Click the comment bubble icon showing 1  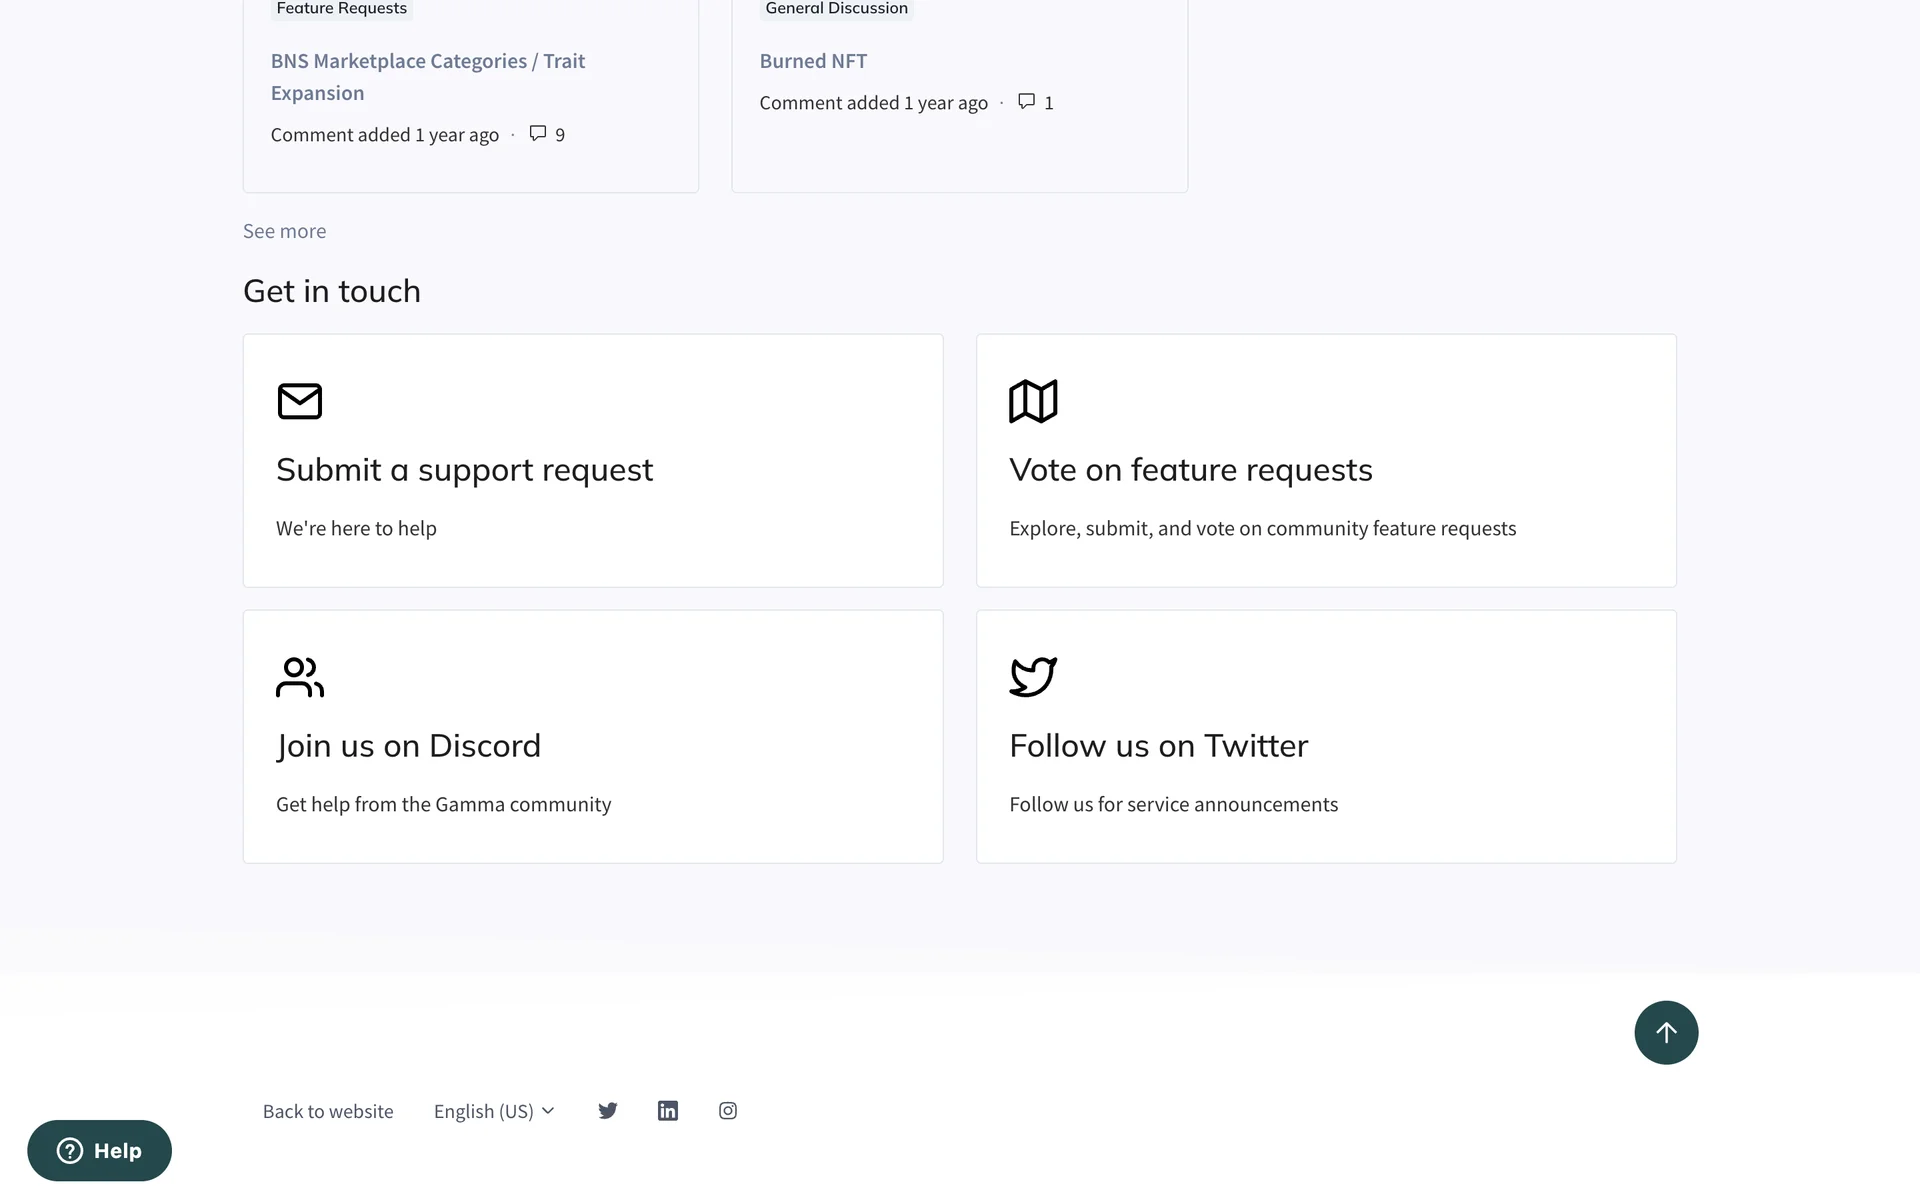[1026, 101]
